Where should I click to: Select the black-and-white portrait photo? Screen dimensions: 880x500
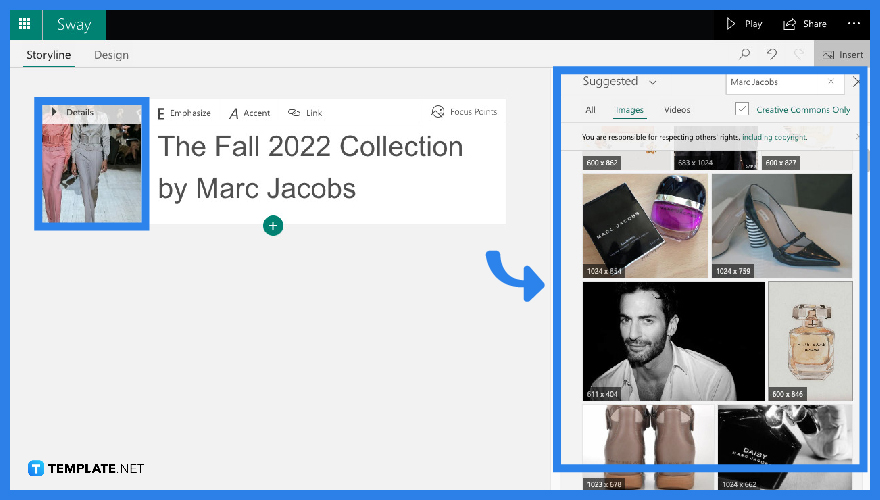673,341
